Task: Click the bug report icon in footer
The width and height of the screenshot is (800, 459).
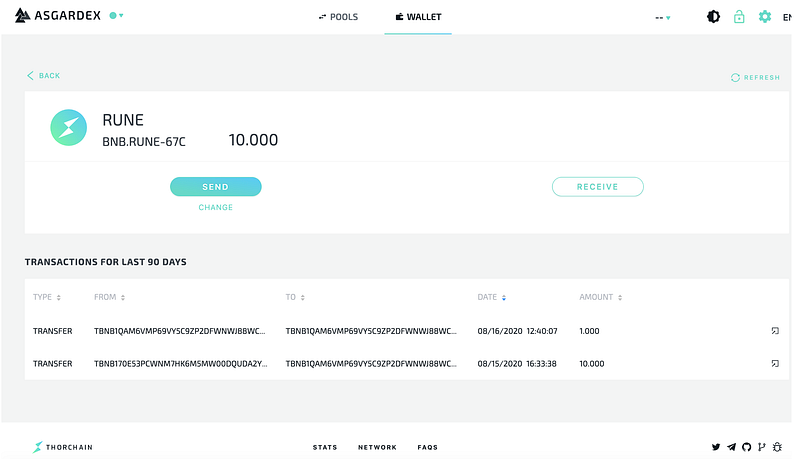Action: [777, 447]
